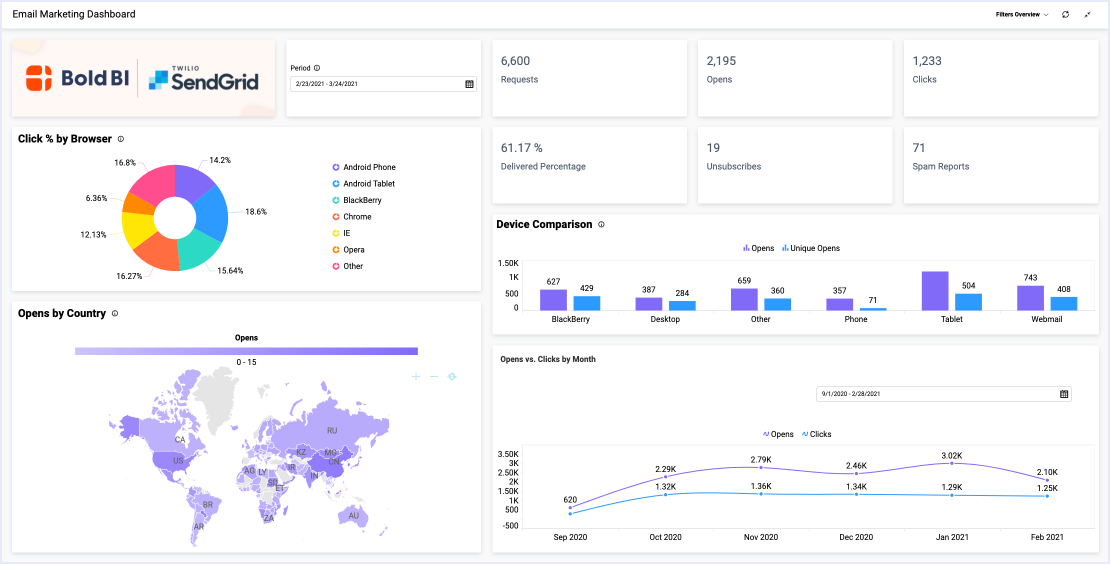The width and height of the screenshot is (1110, 564).
Task: Click the Requests KPI card
Action: tap(589, 78)
